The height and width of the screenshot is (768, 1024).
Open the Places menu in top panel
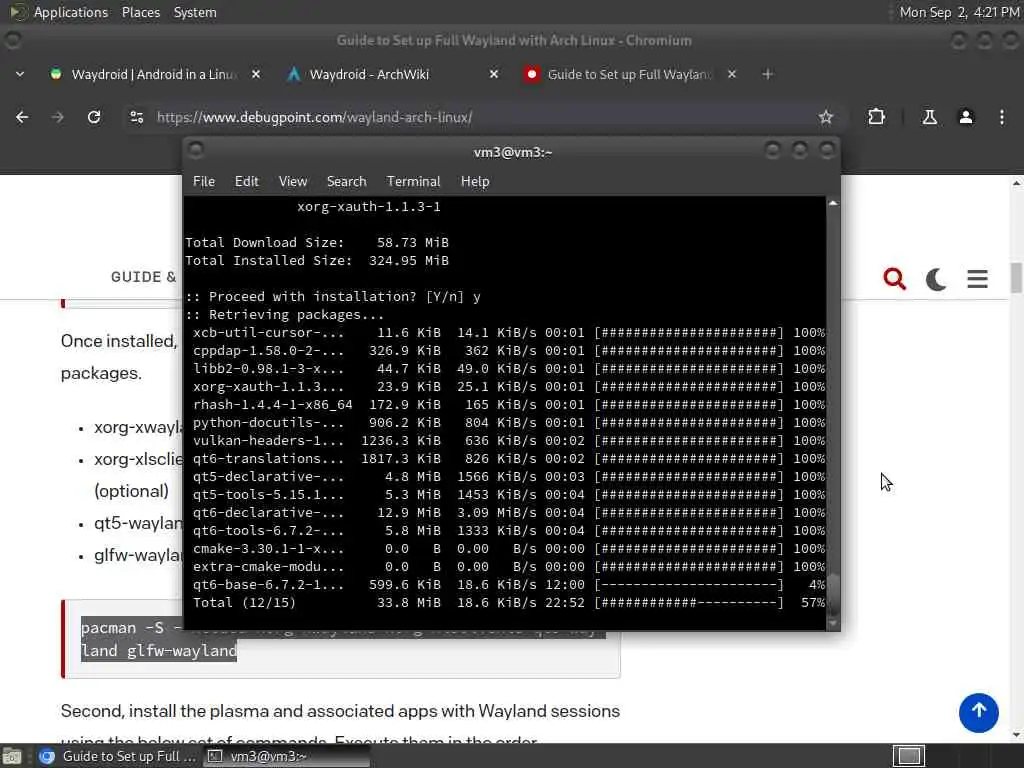pos(140,12)
